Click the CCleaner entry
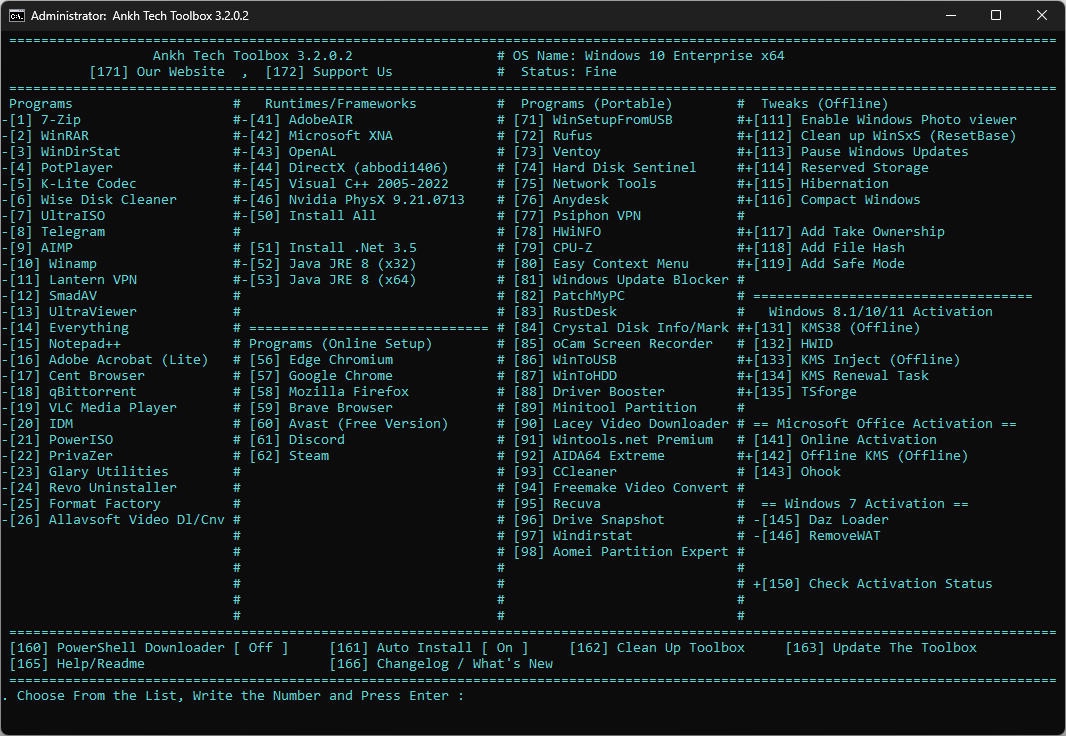 pos(565,472)
